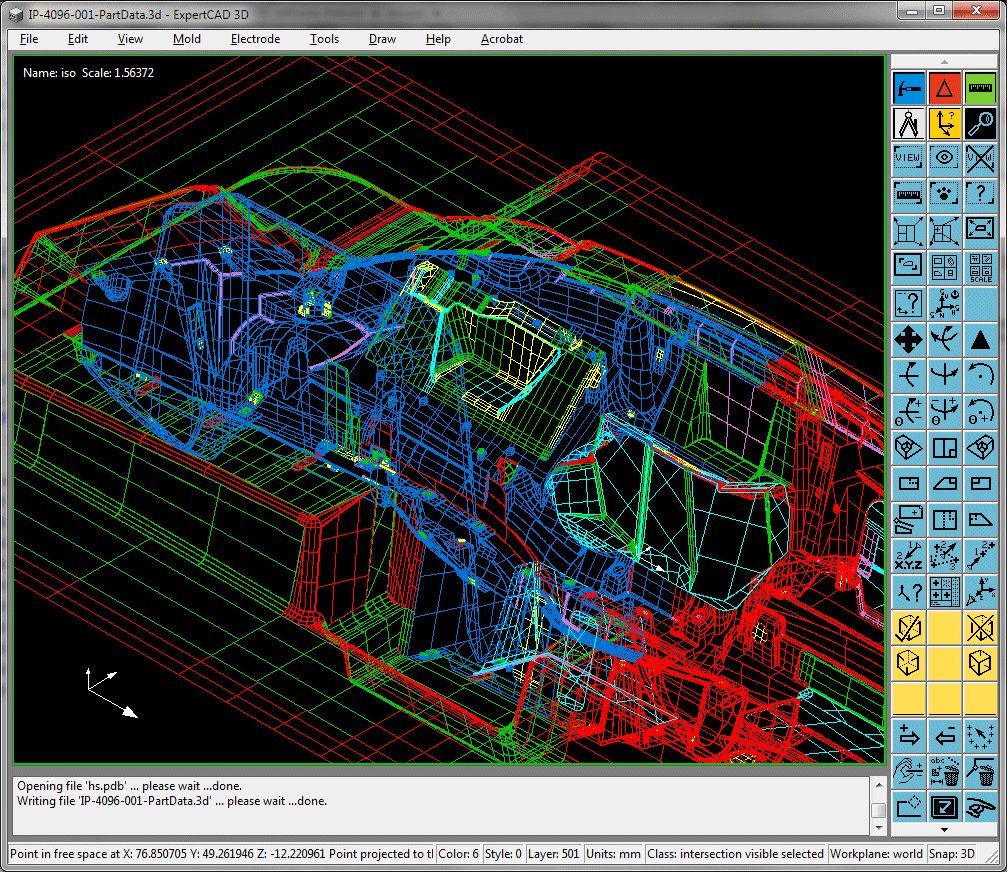Click the message log scroll up arrow
1007x872 pixels.
click(x=879, y=785)
